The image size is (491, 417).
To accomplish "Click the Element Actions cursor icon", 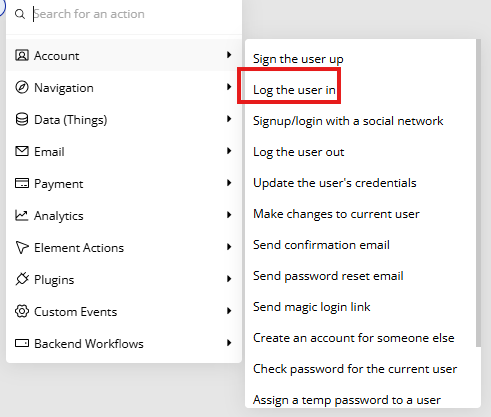I will pyautogui.click(x=22, y=247).
